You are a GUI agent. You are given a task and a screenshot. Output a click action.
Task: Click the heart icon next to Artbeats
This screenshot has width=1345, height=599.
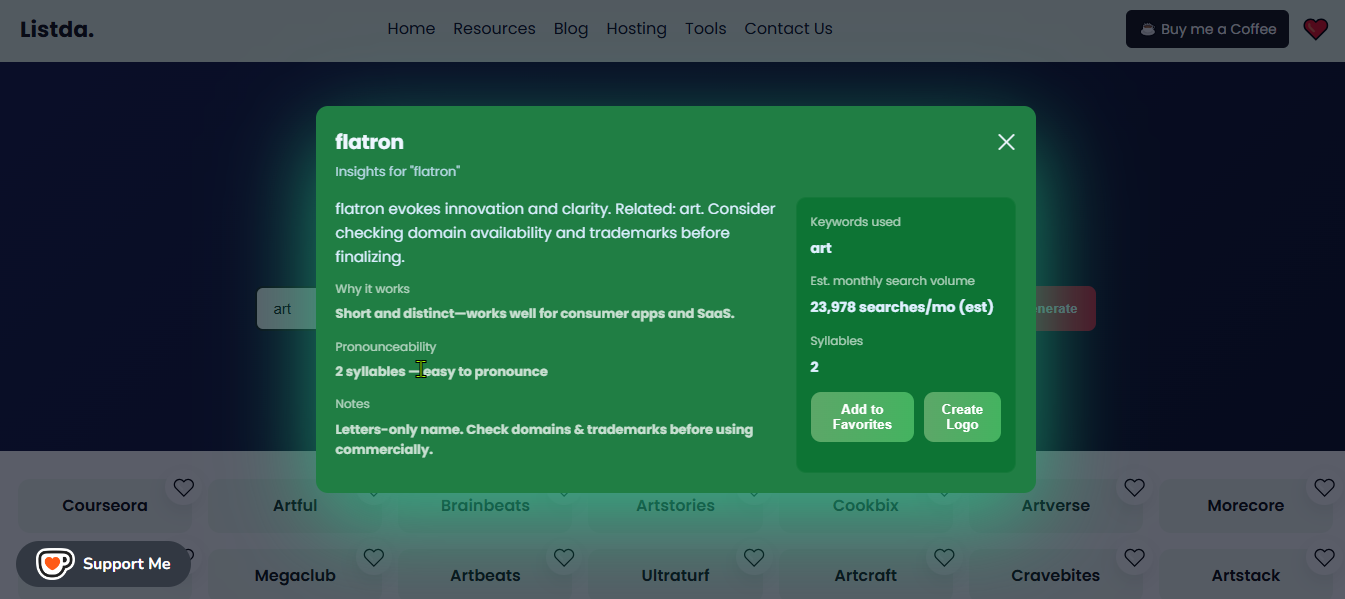coord(564,557)
